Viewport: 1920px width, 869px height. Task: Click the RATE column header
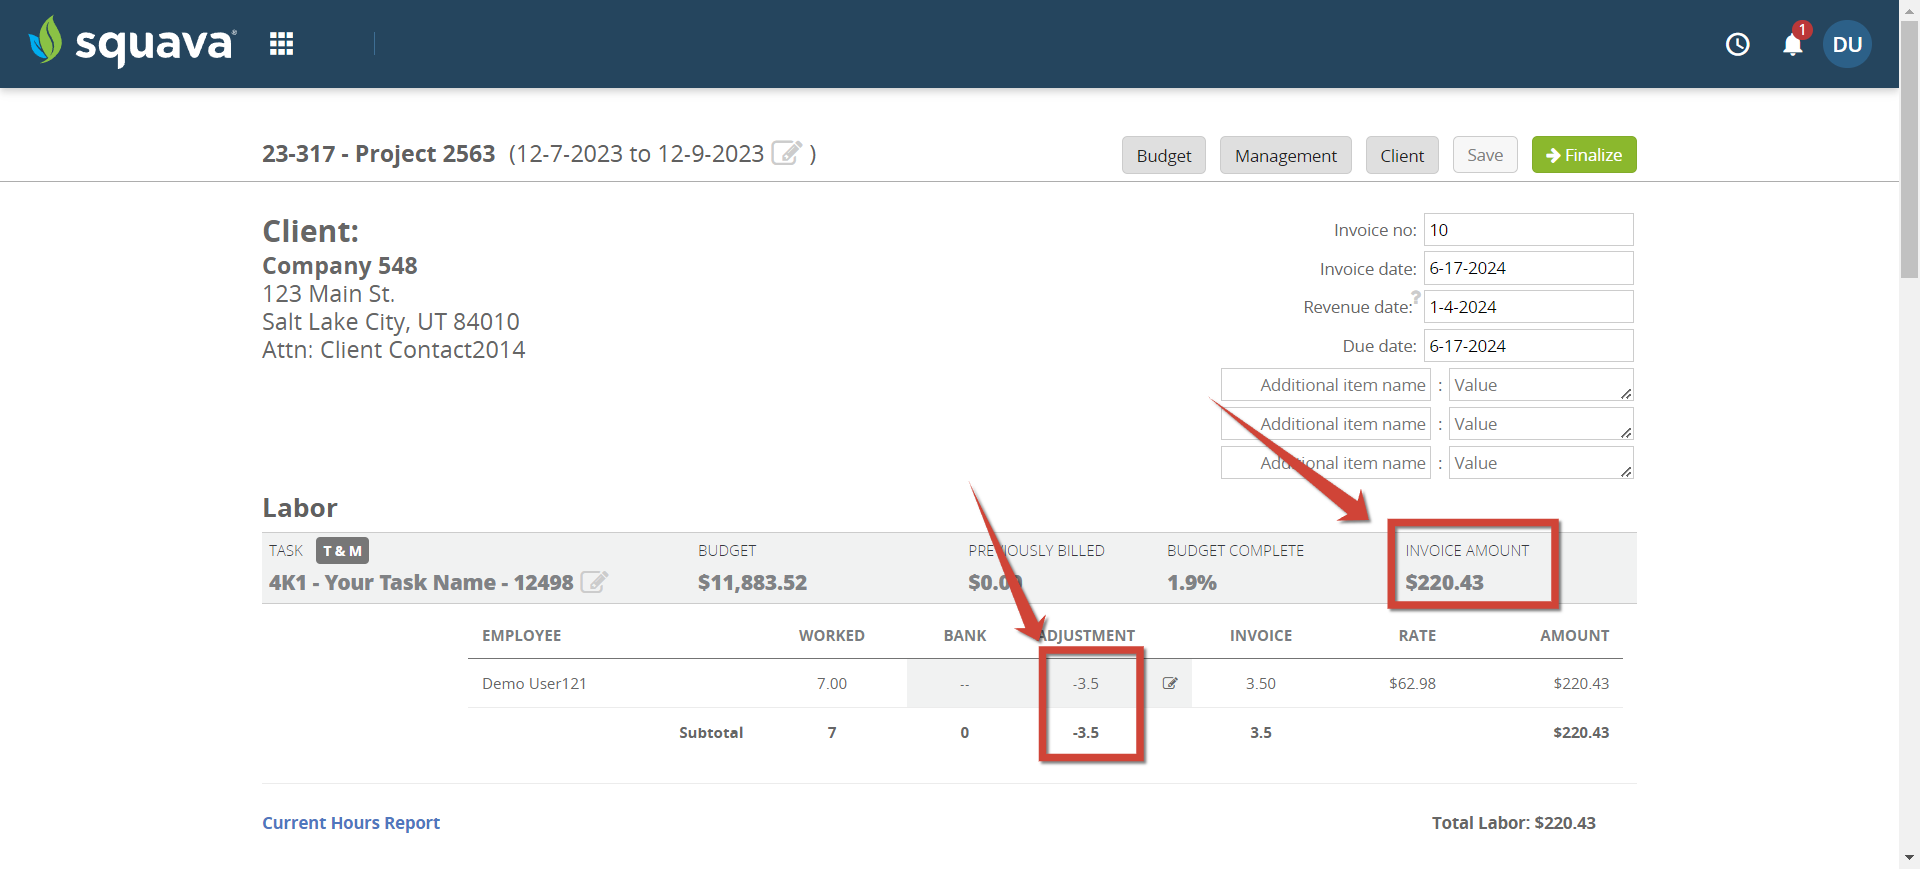pyautogui.click(x=1417, y=636)
